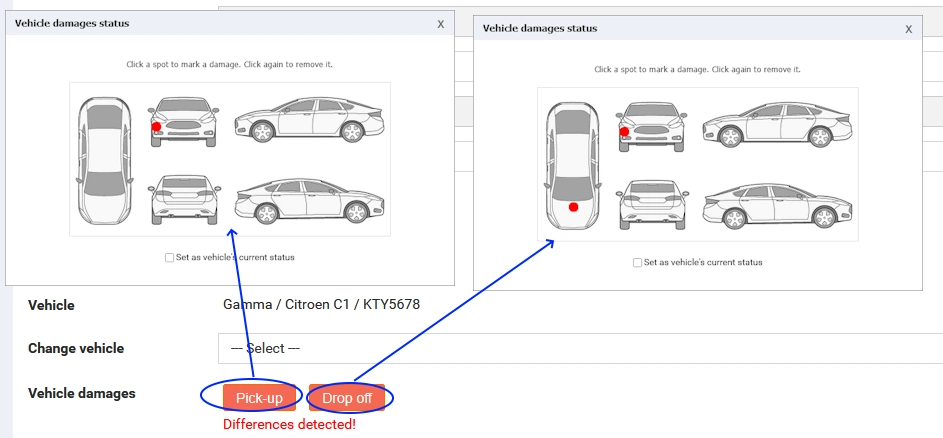Mark damage on upper side-view car, left dialog
This screenshot has width=943, height=438.
(309, 120)
